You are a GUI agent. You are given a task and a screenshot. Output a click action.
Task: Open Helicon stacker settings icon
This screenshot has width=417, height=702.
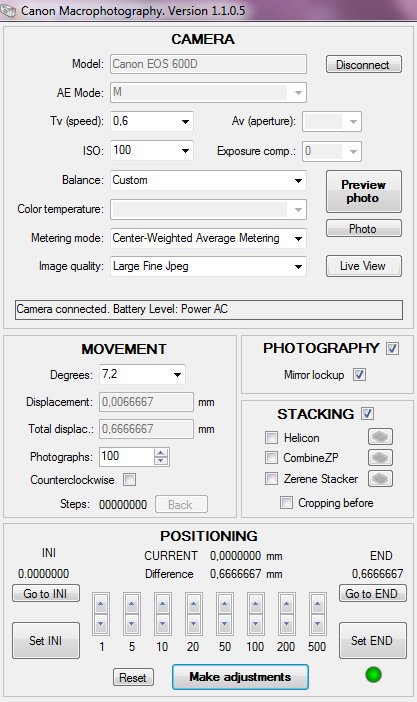click(x=380, y=437)
